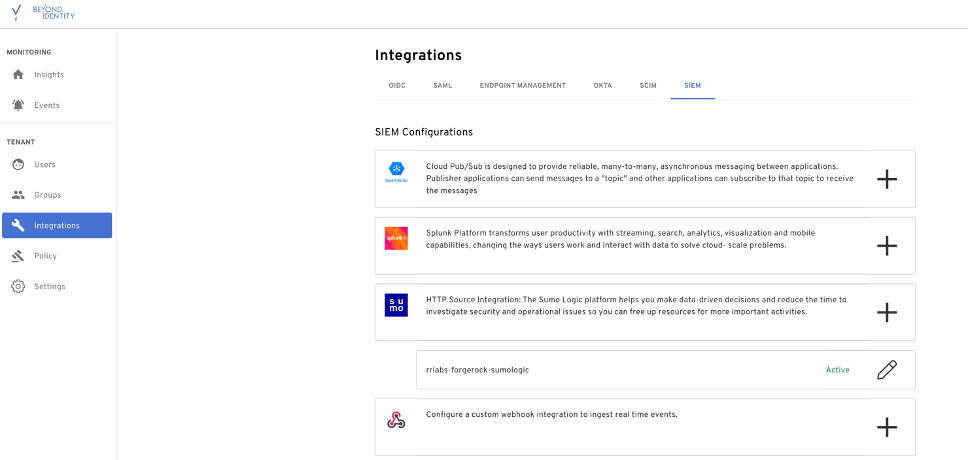Go to Events in the sidebar
The image size is (968, 460).
[x=46, y=105]
